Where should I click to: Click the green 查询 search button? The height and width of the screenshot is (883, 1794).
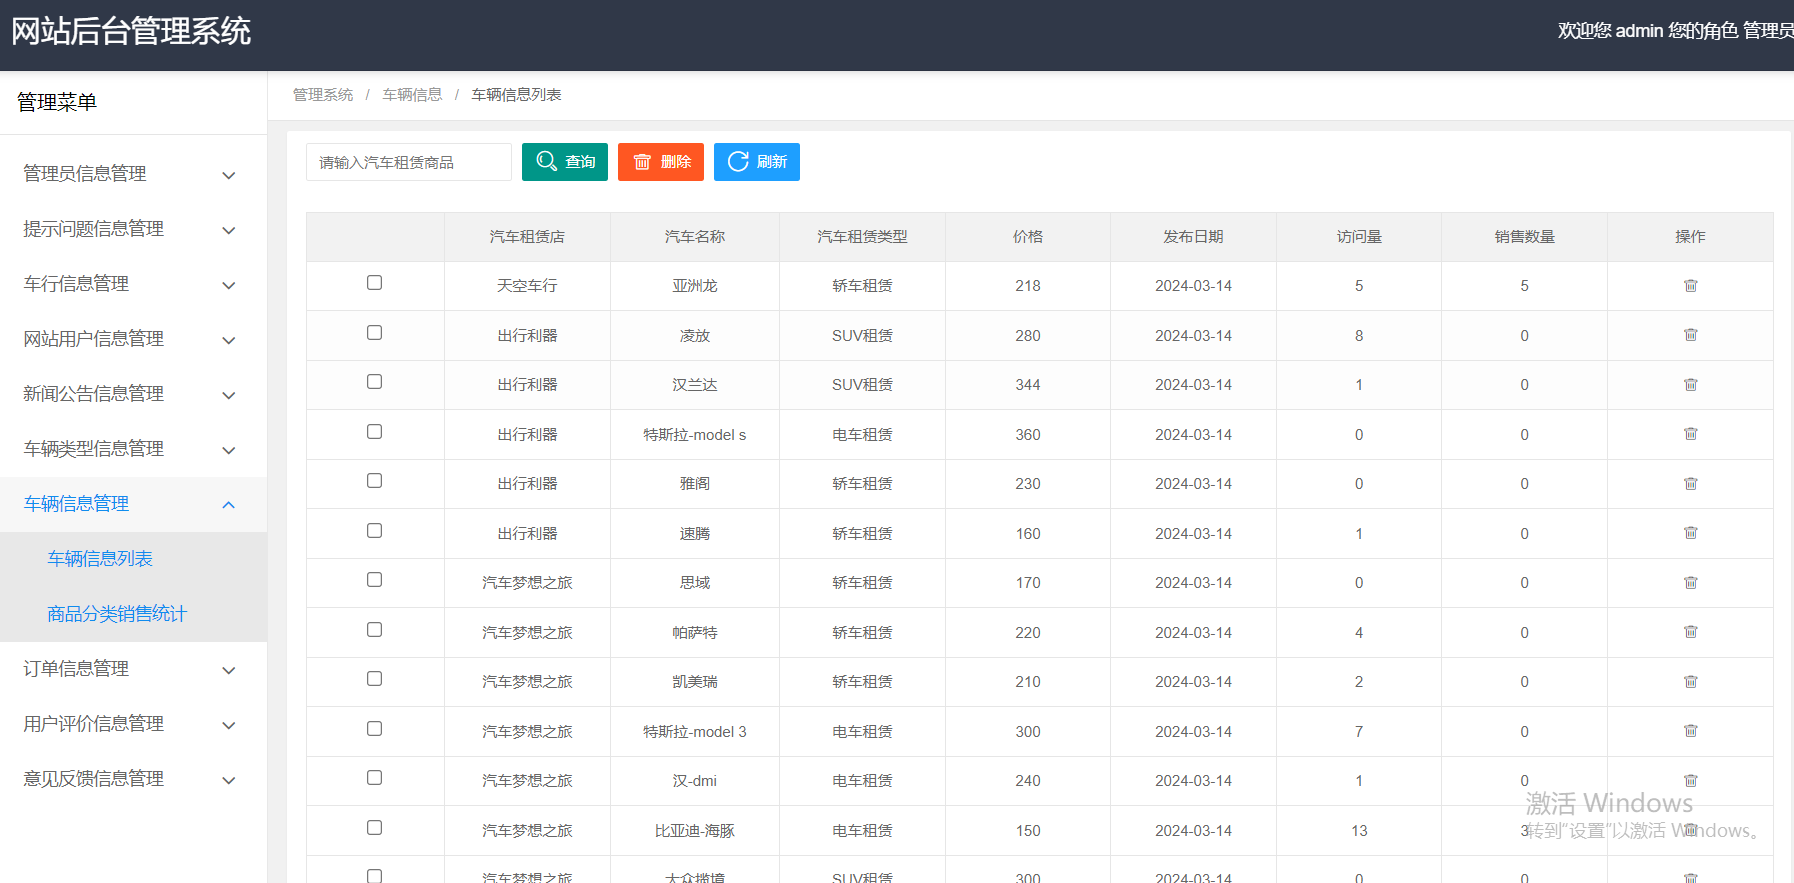coord(565,162)
